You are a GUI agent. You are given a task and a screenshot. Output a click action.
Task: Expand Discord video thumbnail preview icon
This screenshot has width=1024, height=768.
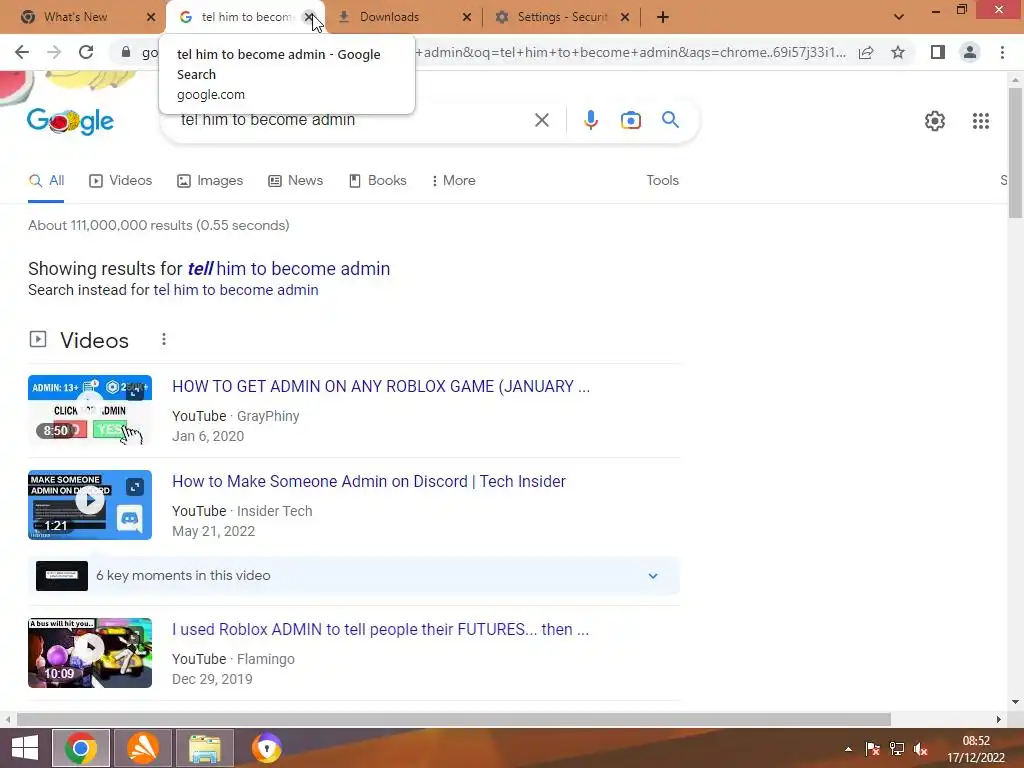135,487
